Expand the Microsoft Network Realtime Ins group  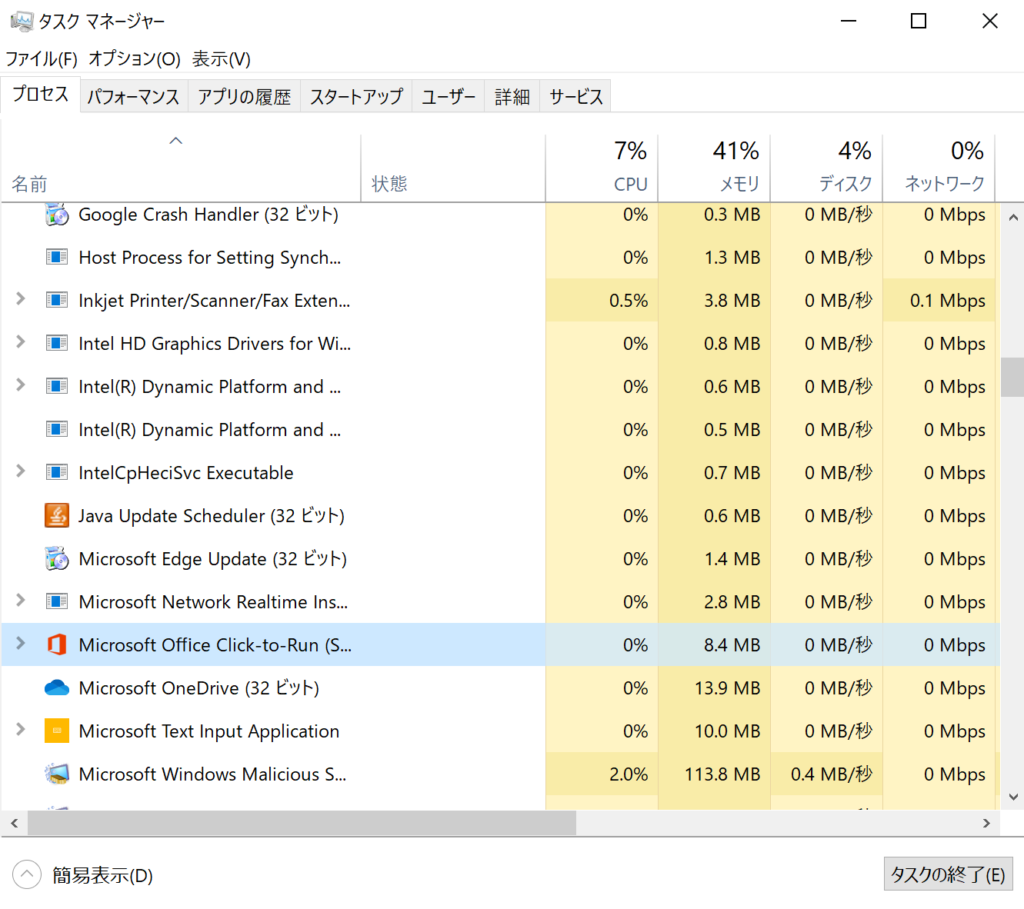click(x=21, y=601)
